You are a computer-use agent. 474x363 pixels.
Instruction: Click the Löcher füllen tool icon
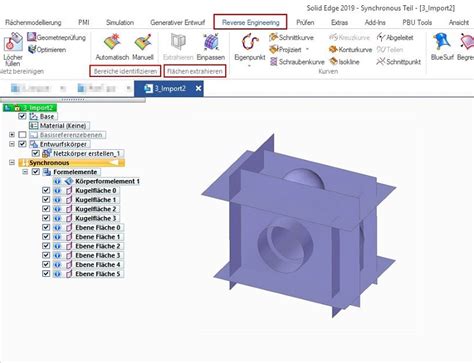(x=13, y=42)
